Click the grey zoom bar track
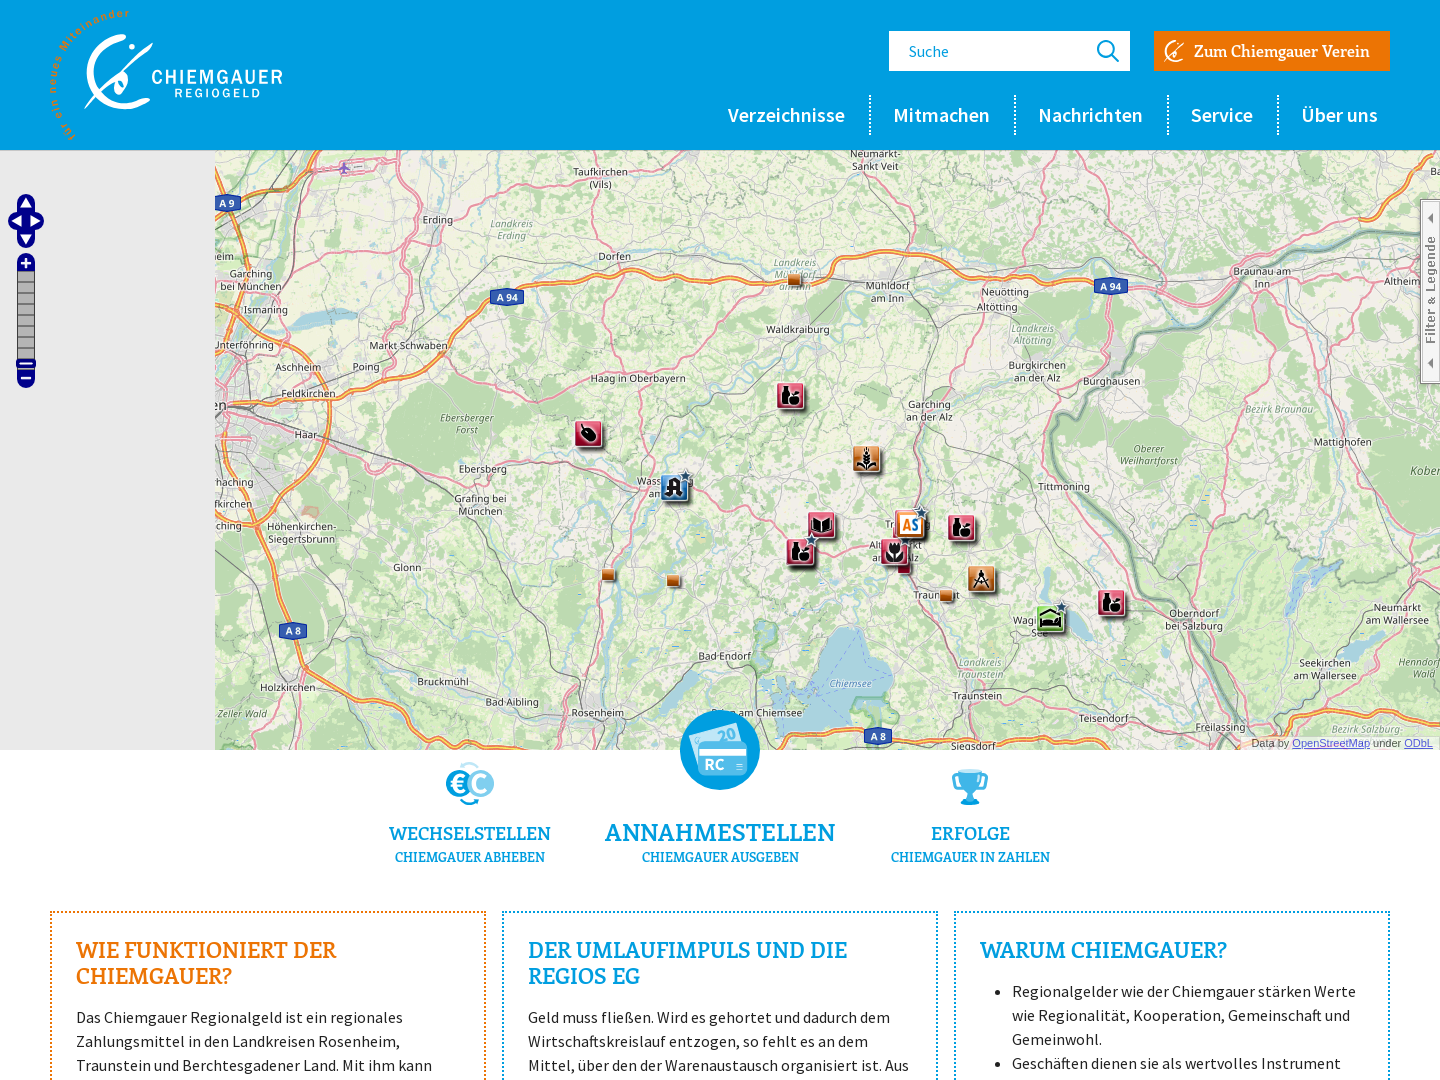 [26, 314]
